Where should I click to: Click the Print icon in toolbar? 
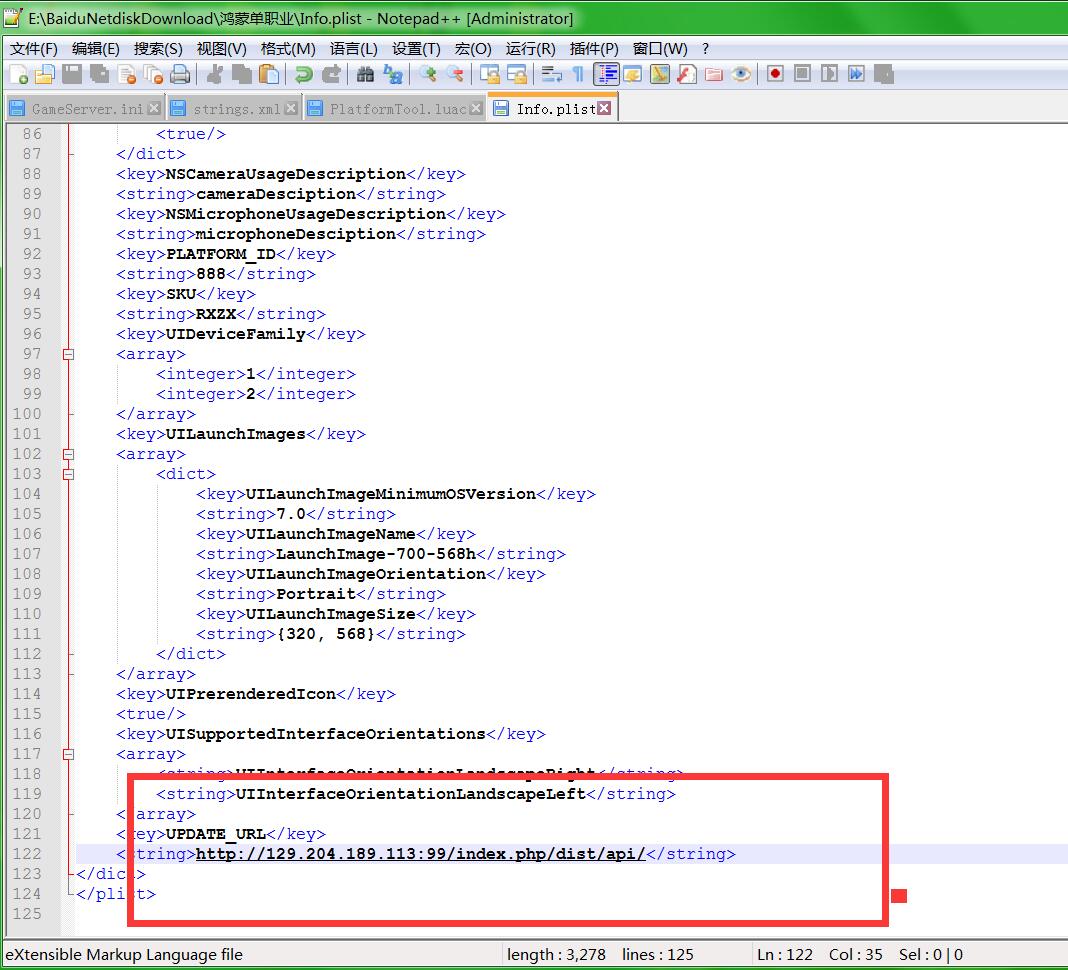(x=180, y=74)
